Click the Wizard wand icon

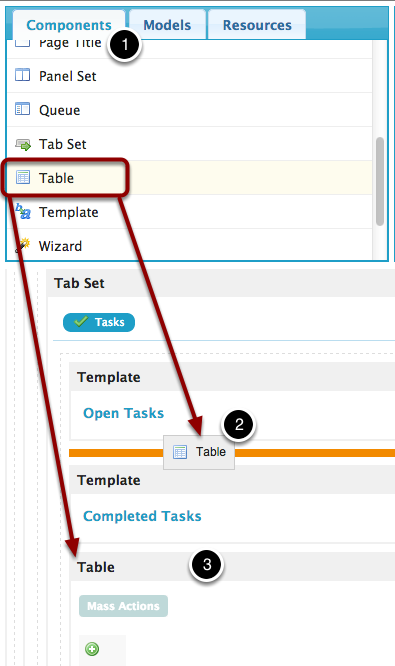(23, 245)
